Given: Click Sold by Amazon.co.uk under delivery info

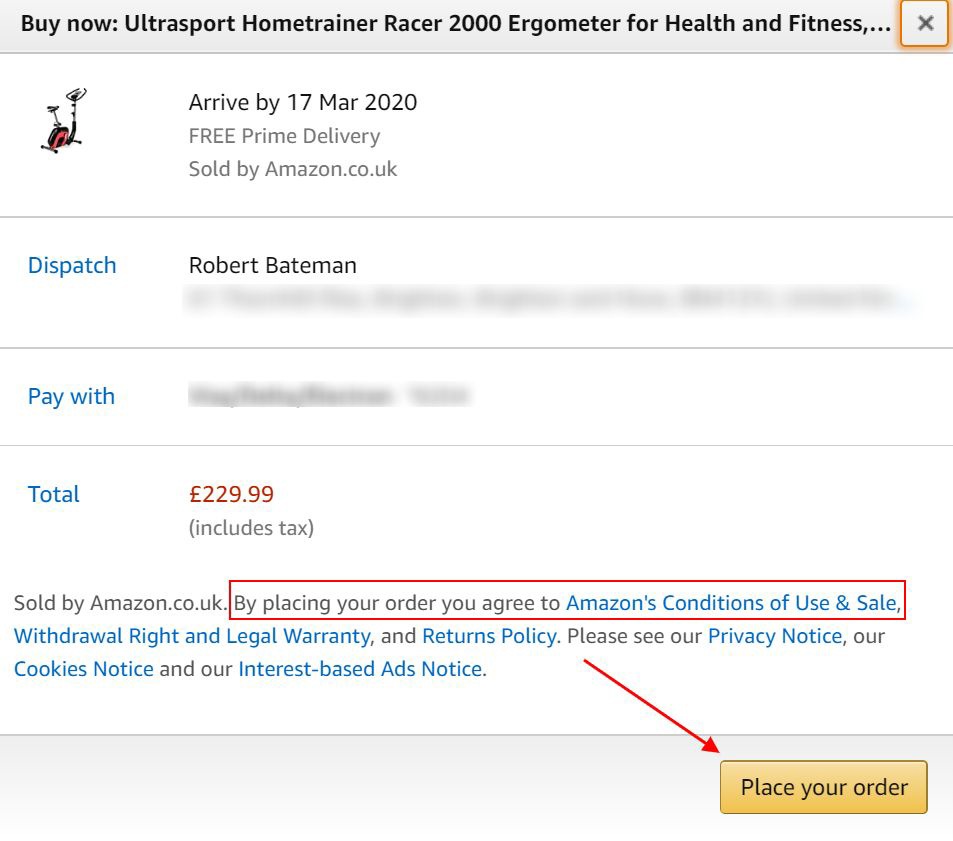Looking at the screenshot, I should tap(292, 169).
